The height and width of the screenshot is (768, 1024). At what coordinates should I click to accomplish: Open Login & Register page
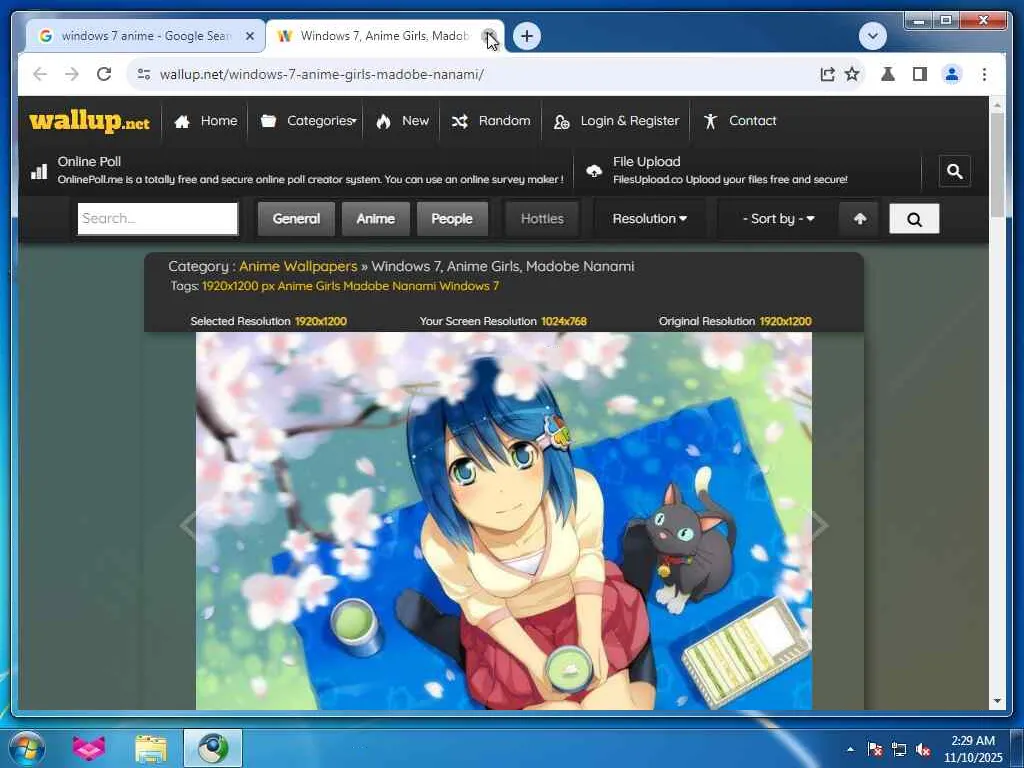coord(616,121)
